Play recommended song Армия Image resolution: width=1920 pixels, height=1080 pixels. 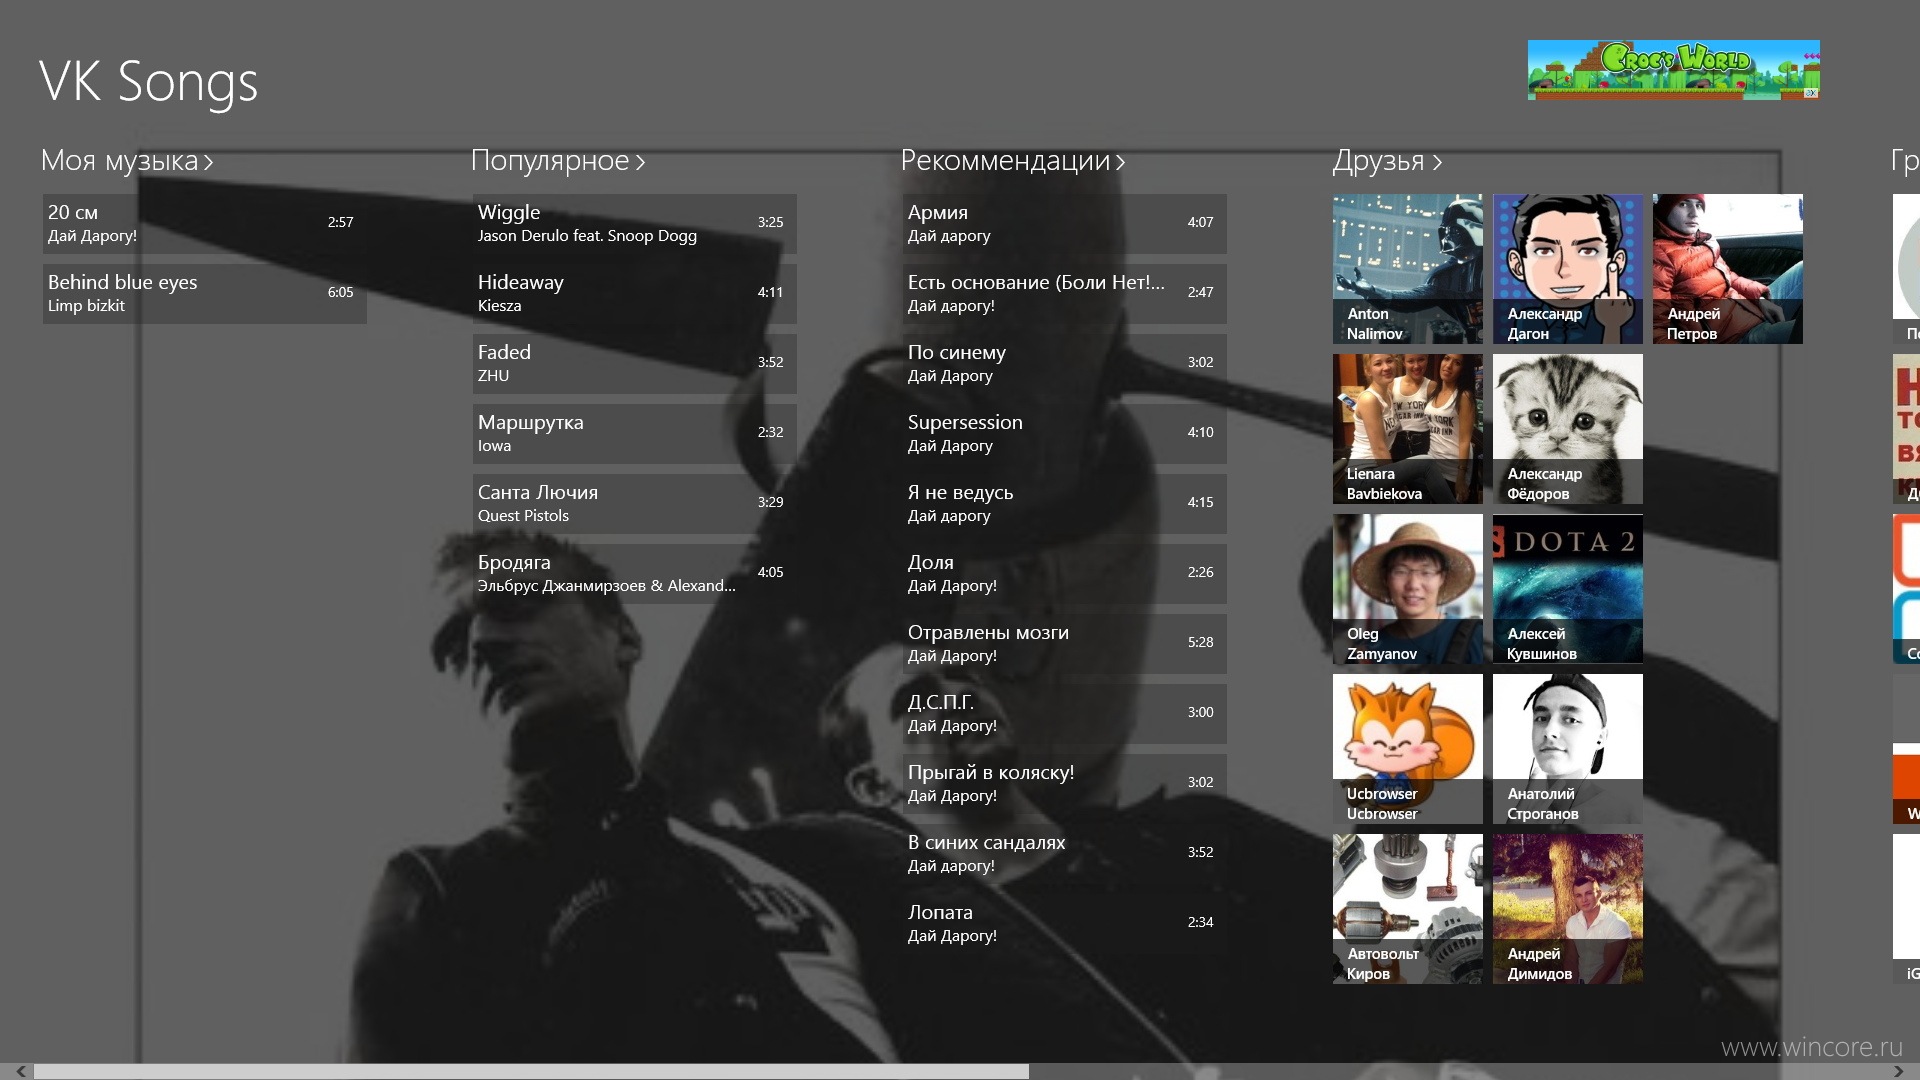click(x=1064, y=223)
